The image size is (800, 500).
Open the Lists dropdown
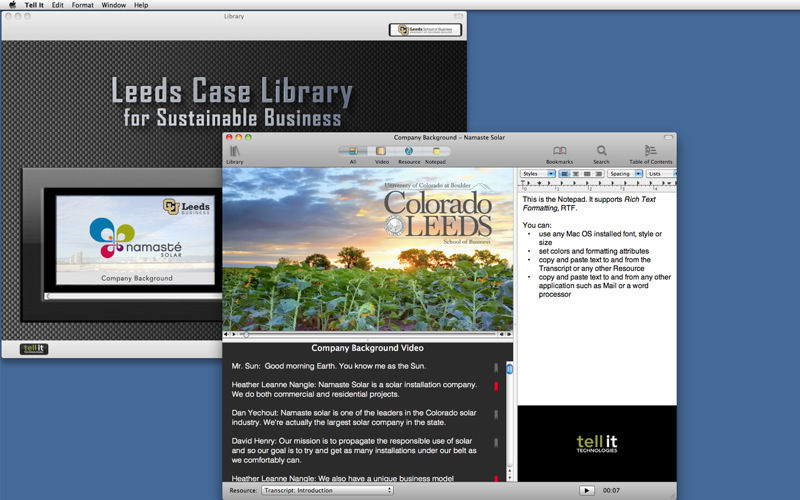[662, 174]
